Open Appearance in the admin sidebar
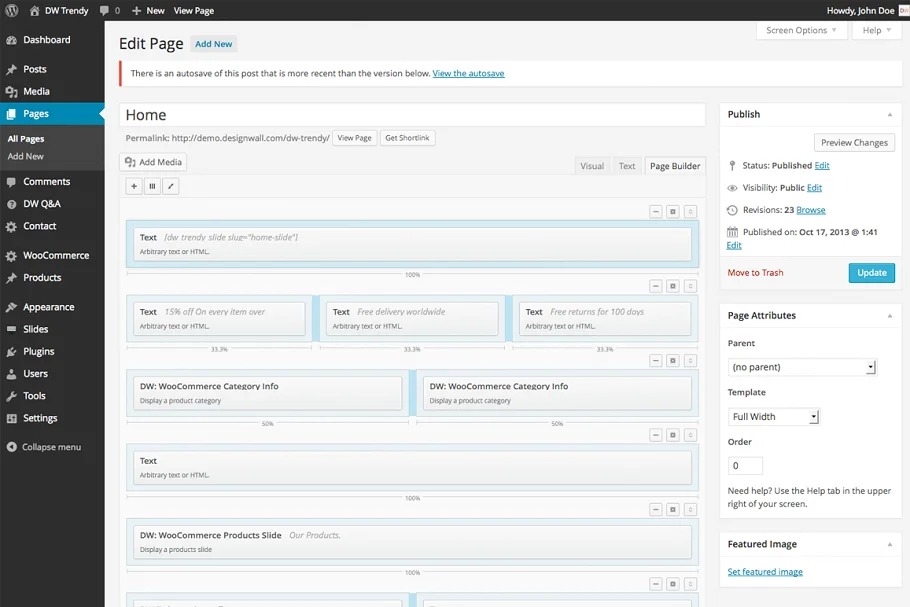This screenshot has height=607, width=910. coord(48,308)
